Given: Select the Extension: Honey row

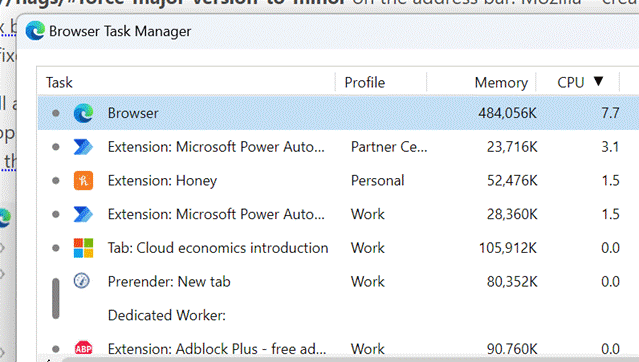Looking at the screenshot, I should [338, 181].
